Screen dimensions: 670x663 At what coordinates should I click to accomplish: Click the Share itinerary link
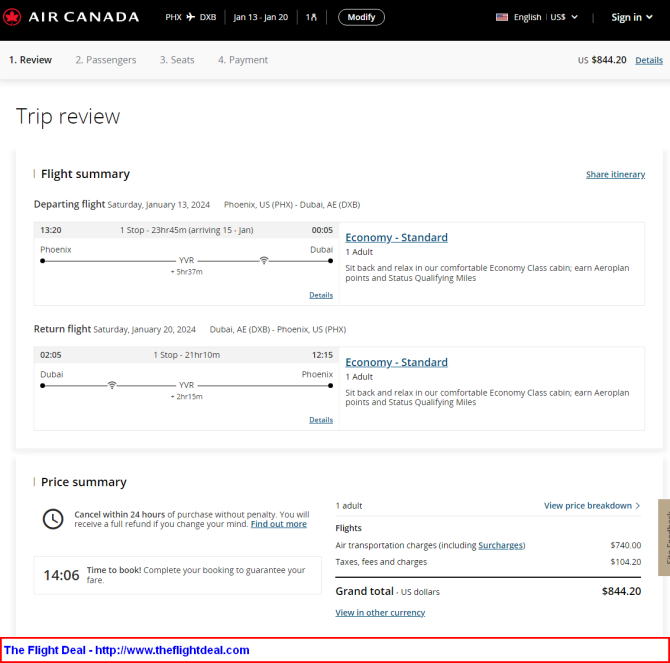[x=615, y=174]
